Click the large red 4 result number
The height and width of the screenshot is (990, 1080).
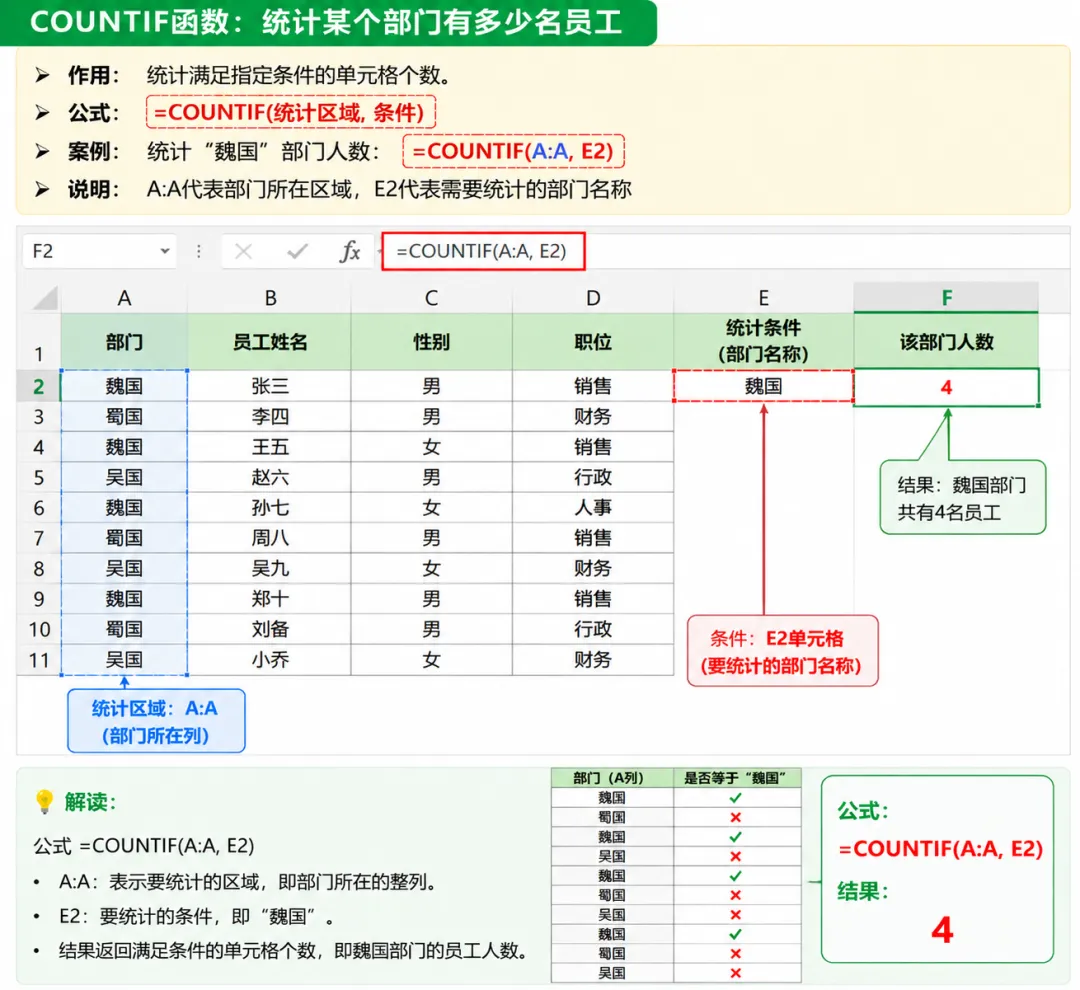[x=942, y=930]
